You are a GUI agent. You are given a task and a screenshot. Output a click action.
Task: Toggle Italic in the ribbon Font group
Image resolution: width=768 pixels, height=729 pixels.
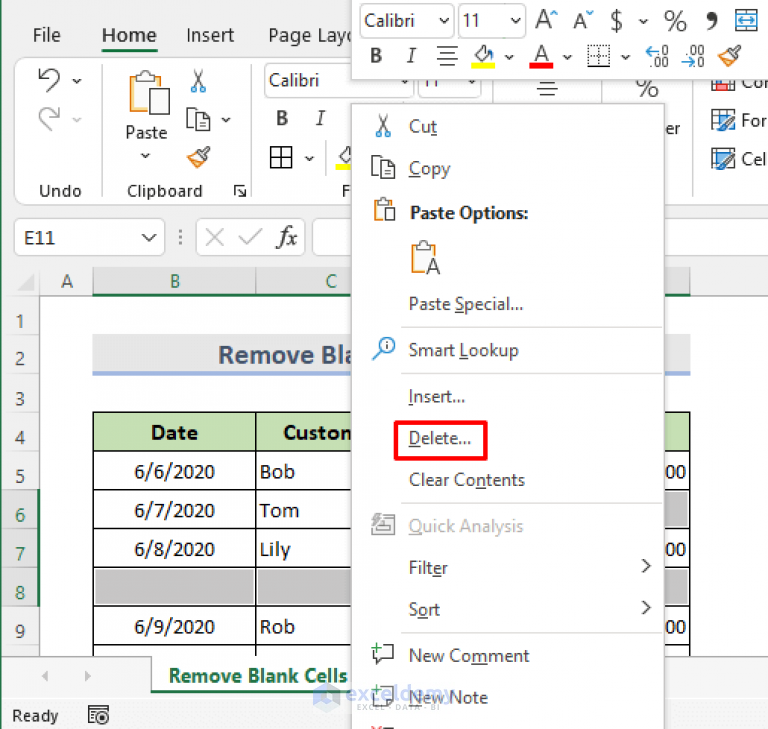tap(320, 118)
